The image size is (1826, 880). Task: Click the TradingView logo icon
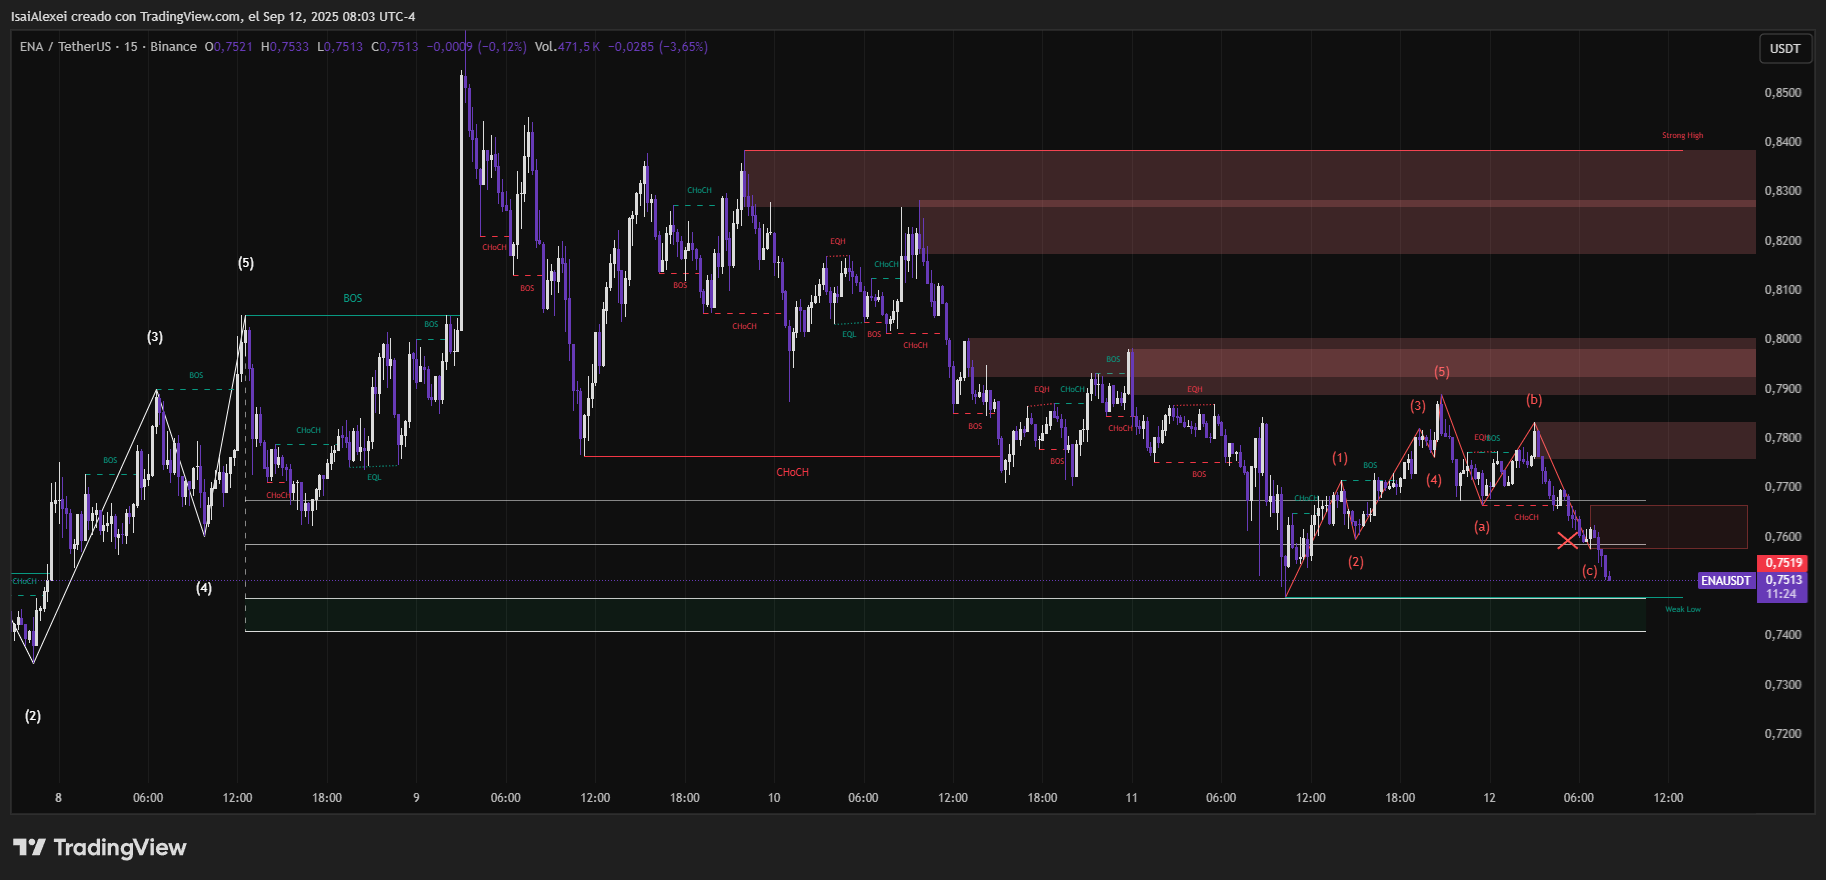29,848
